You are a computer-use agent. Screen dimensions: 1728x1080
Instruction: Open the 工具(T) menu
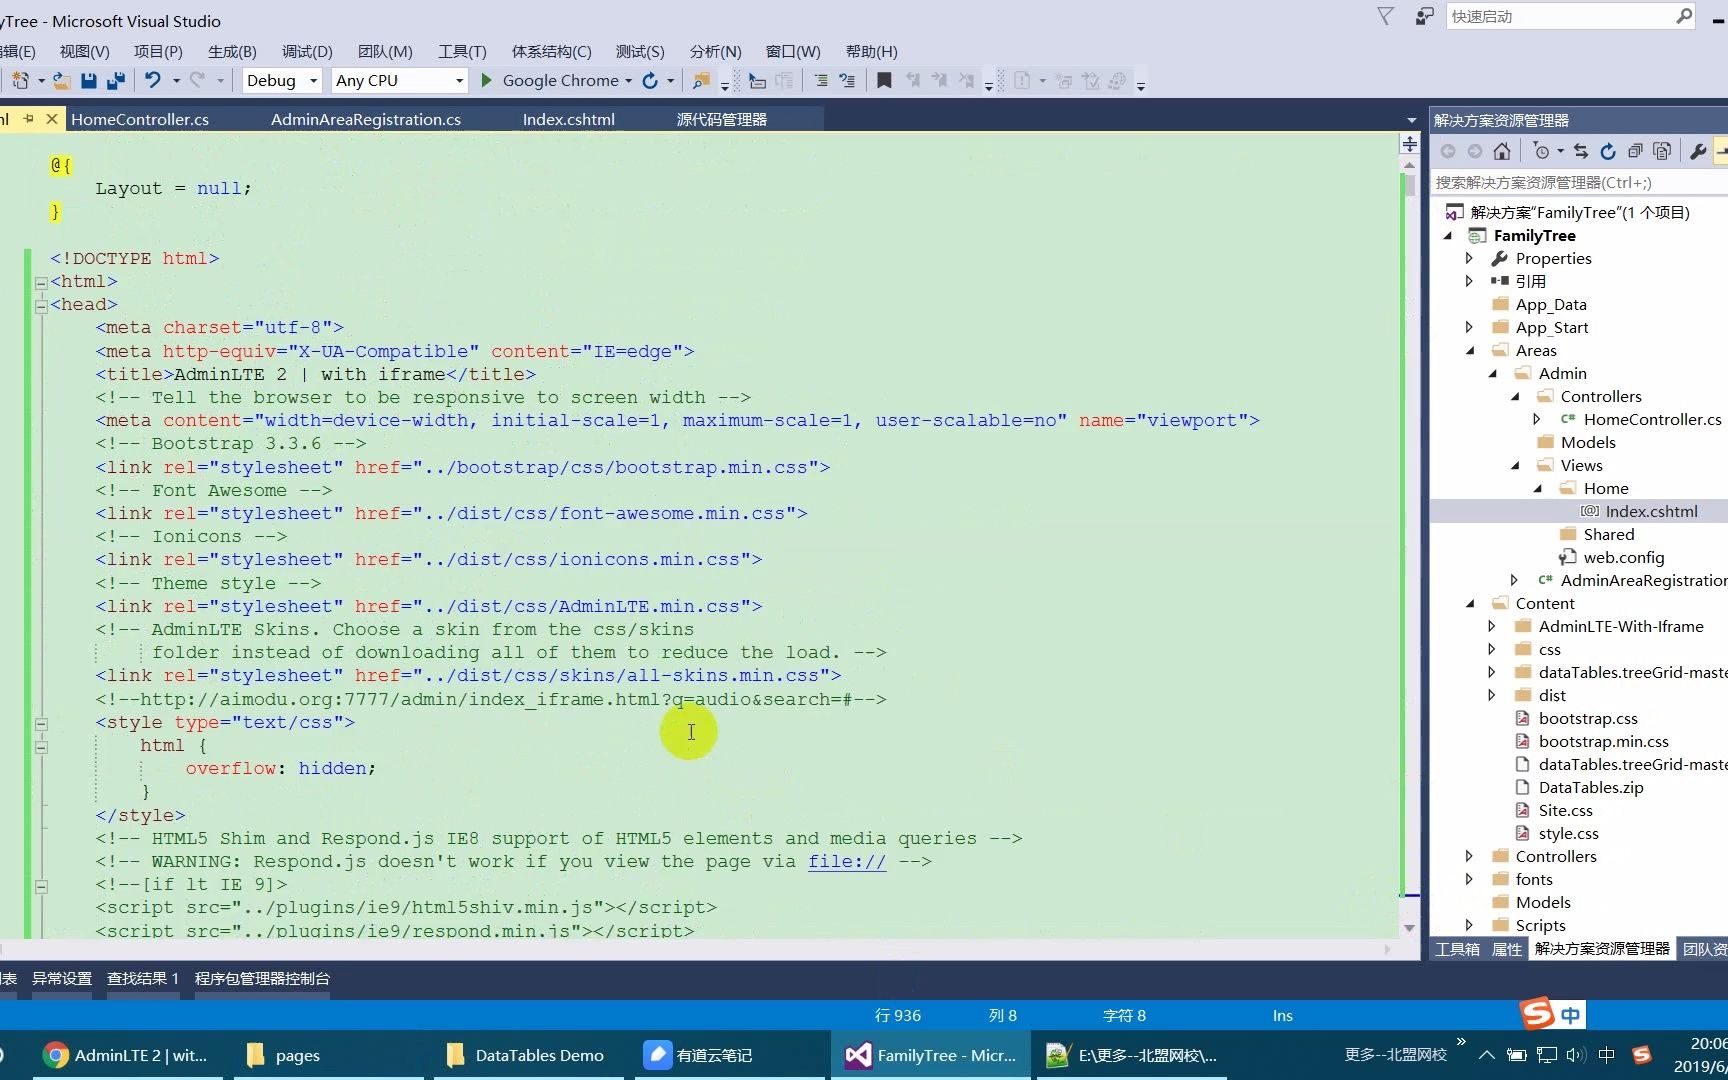point(462,51)
